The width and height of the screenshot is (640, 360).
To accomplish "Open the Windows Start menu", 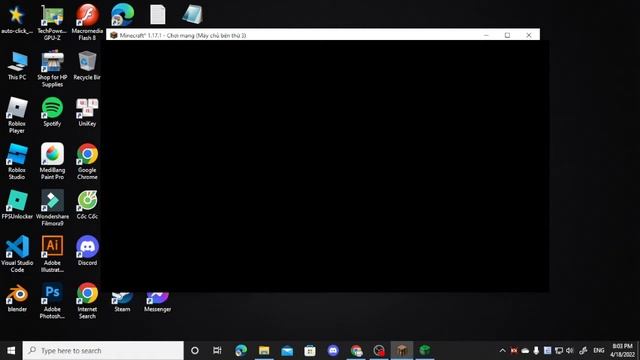I will [11, 350].
